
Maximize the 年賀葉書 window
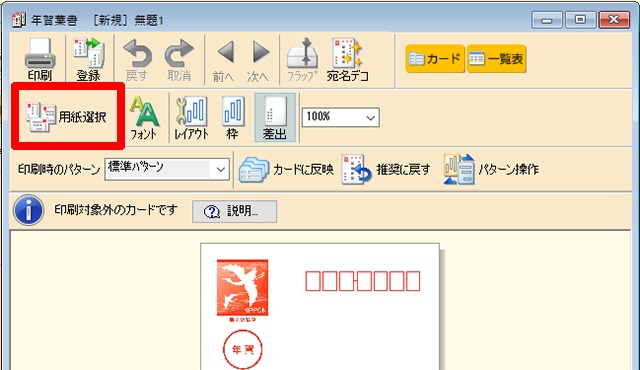(580, 20)
